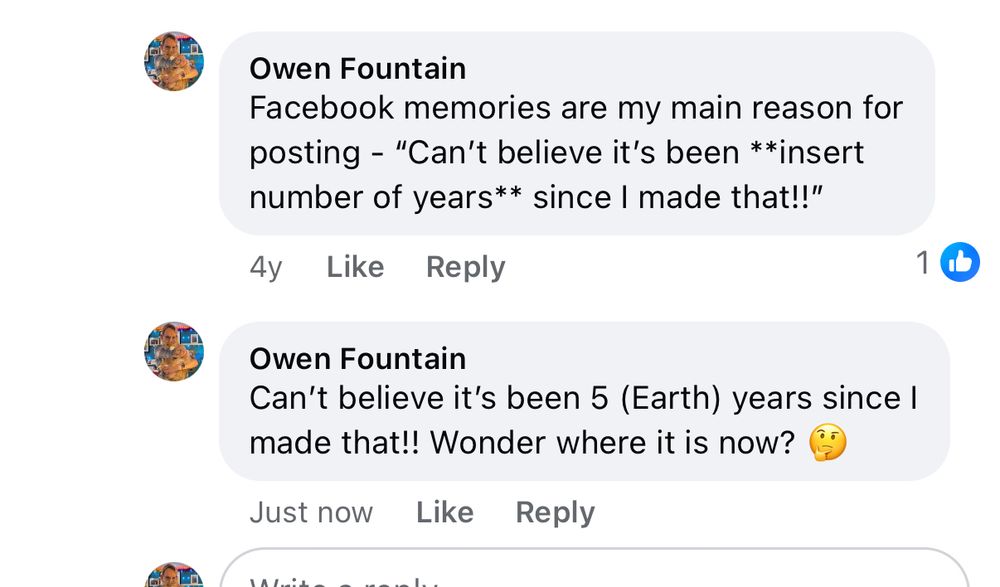The height and width of the screenshot is (587, 1000).
Task: Click the thinking face emoji
Action: click(827, 442)
